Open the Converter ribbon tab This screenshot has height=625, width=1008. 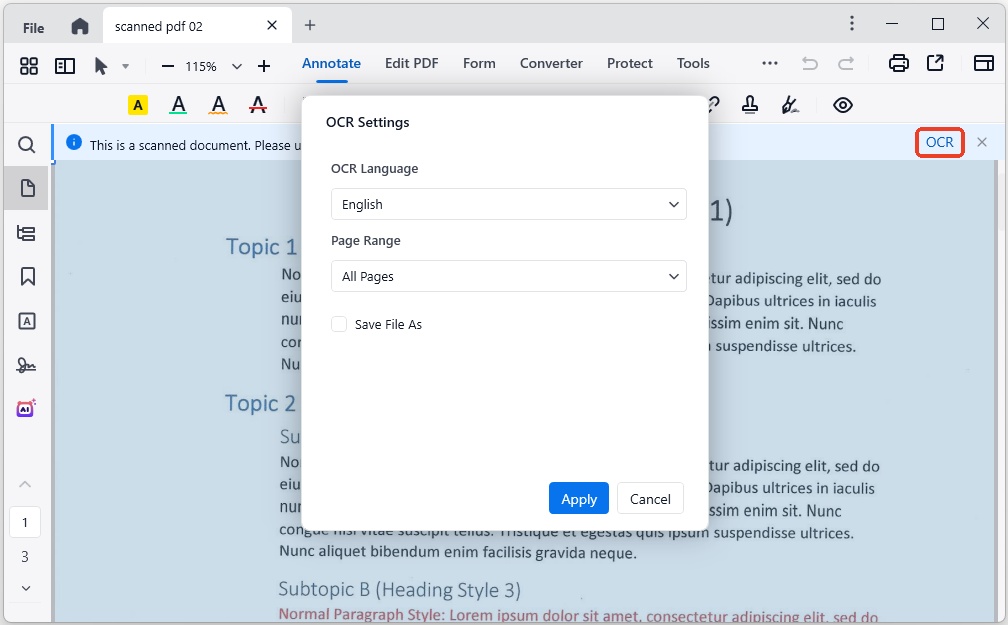tap(551, 63)
